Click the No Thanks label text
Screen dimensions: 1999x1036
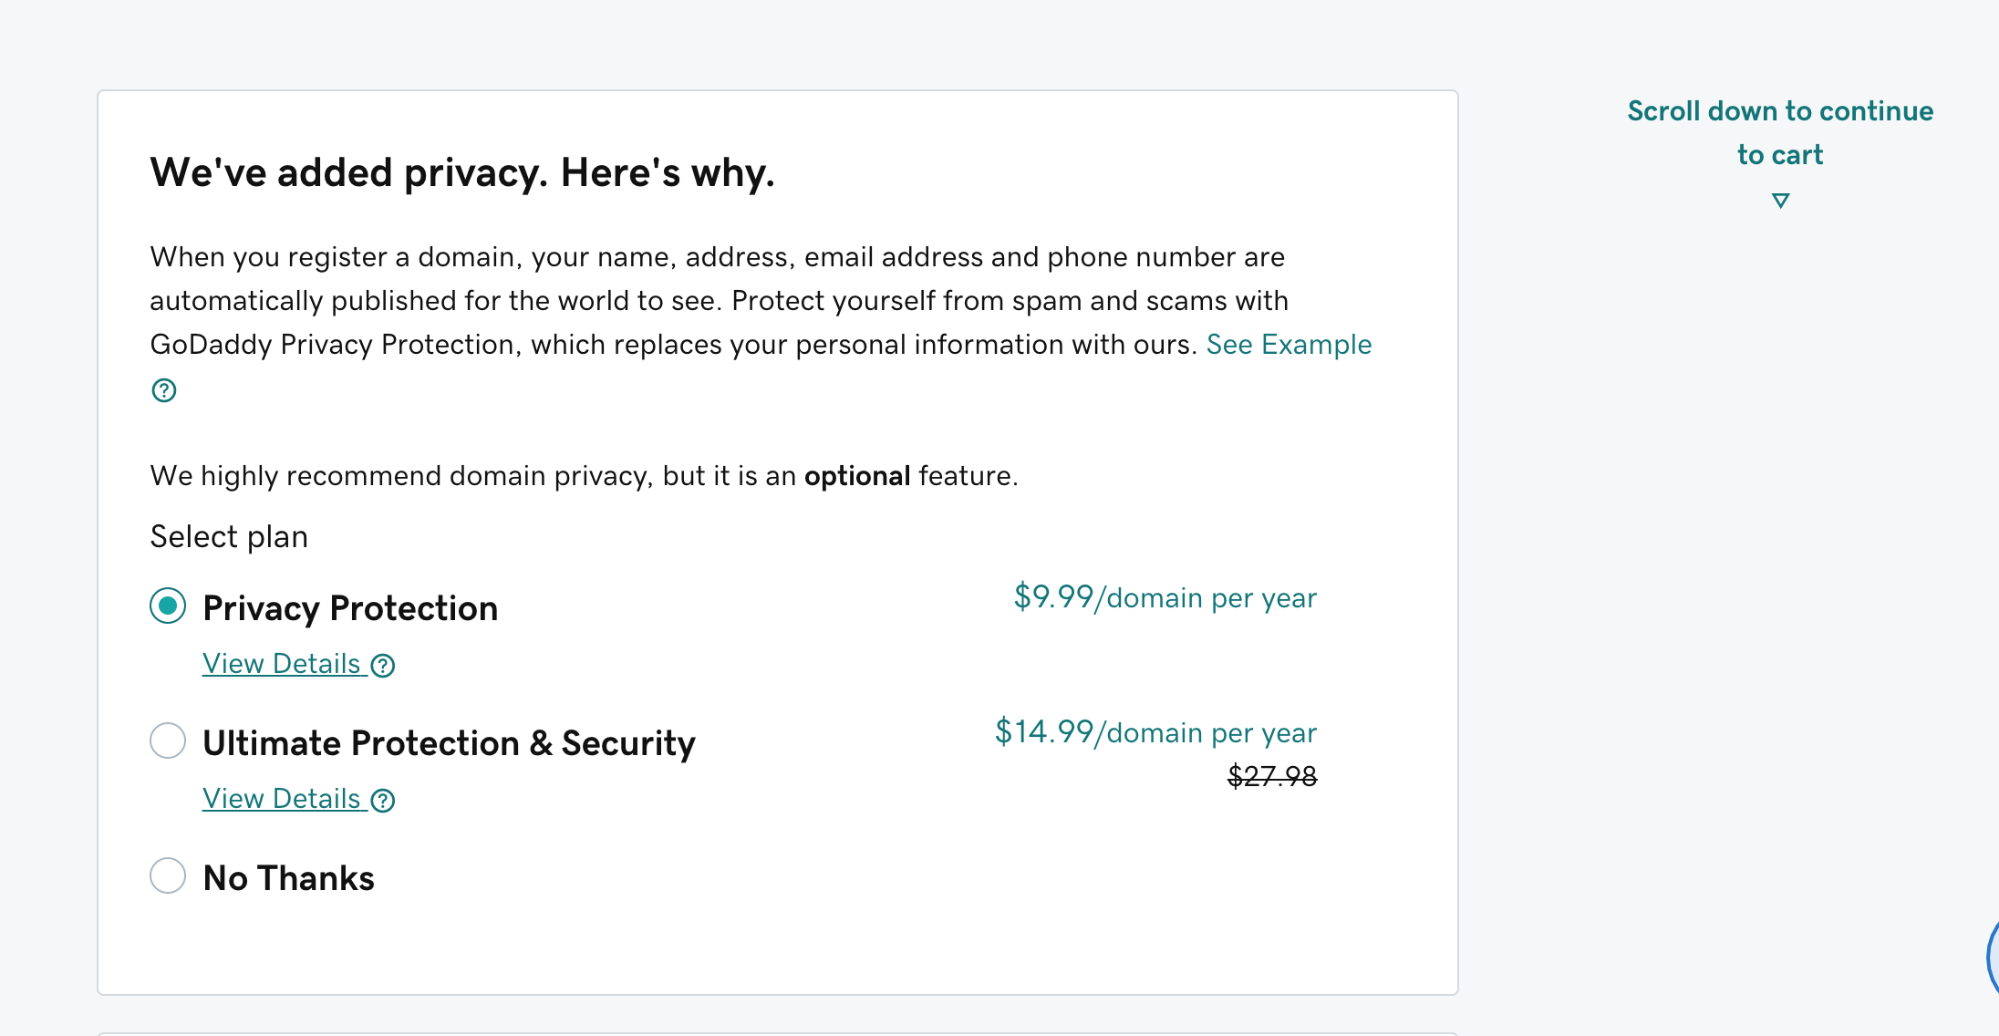[x=287, y=877]
